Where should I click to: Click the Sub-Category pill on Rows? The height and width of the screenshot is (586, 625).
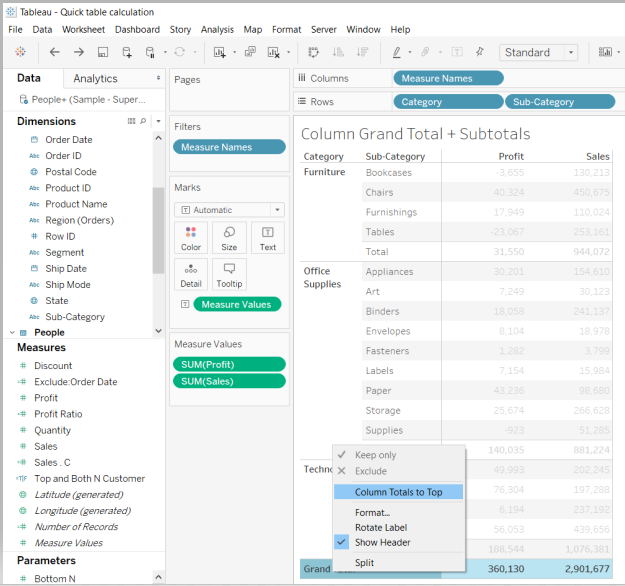(x=560, y=102)
